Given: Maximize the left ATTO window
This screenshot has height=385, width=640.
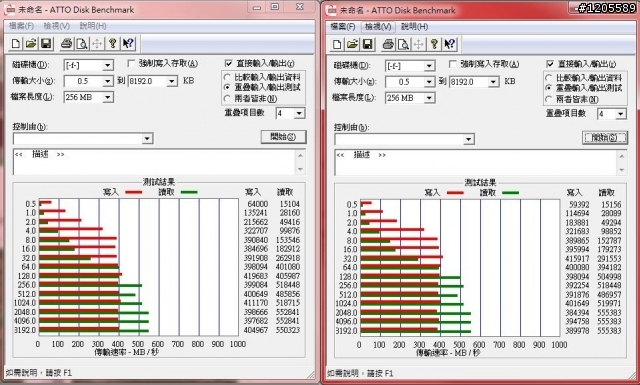Looking at the screenshot, I should pyautogui.click(x=275, y=7).
